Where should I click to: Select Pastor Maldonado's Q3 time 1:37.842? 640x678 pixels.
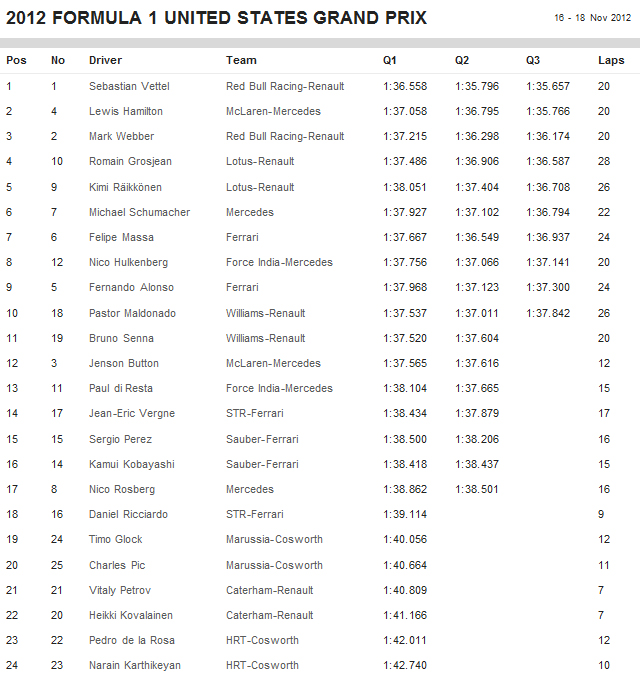547,313
